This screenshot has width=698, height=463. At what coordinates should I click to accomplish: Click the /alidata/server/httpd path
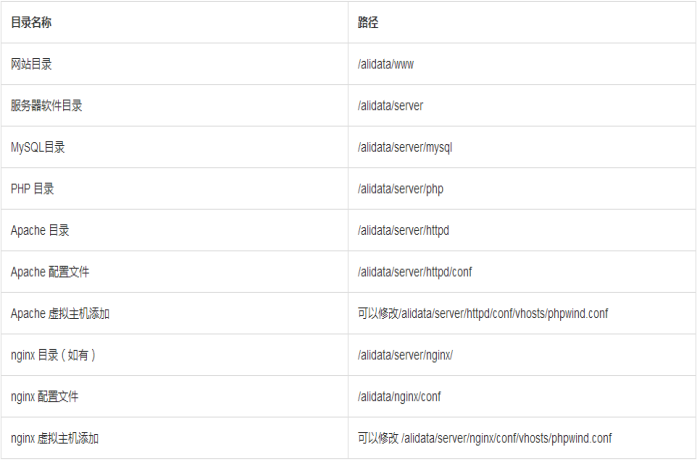[x=404, y=230]
